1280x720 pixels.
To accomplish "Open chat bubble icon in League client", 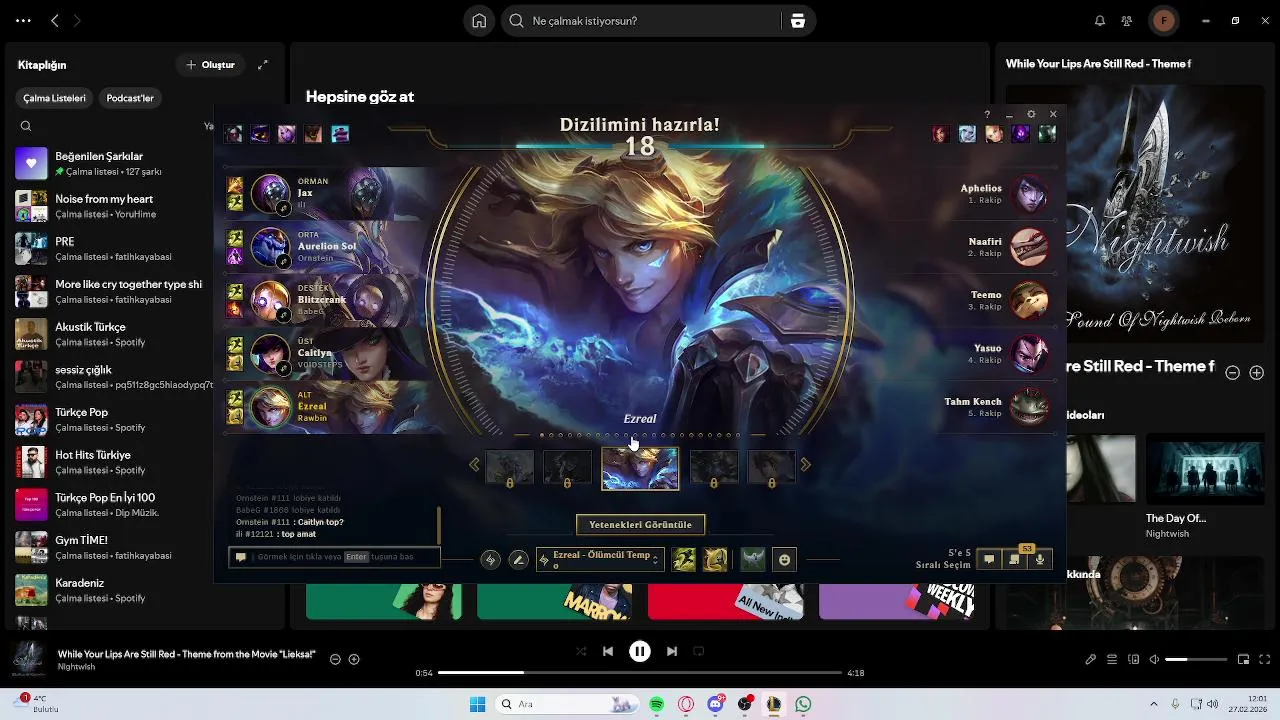I will click(x=989, y=559).
